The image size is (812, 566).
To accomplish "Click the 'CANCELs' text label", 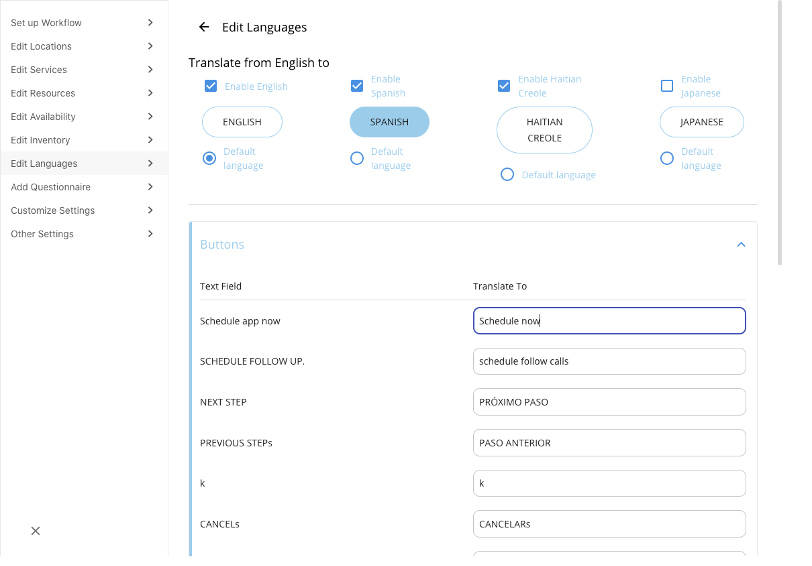I will 220,524.
